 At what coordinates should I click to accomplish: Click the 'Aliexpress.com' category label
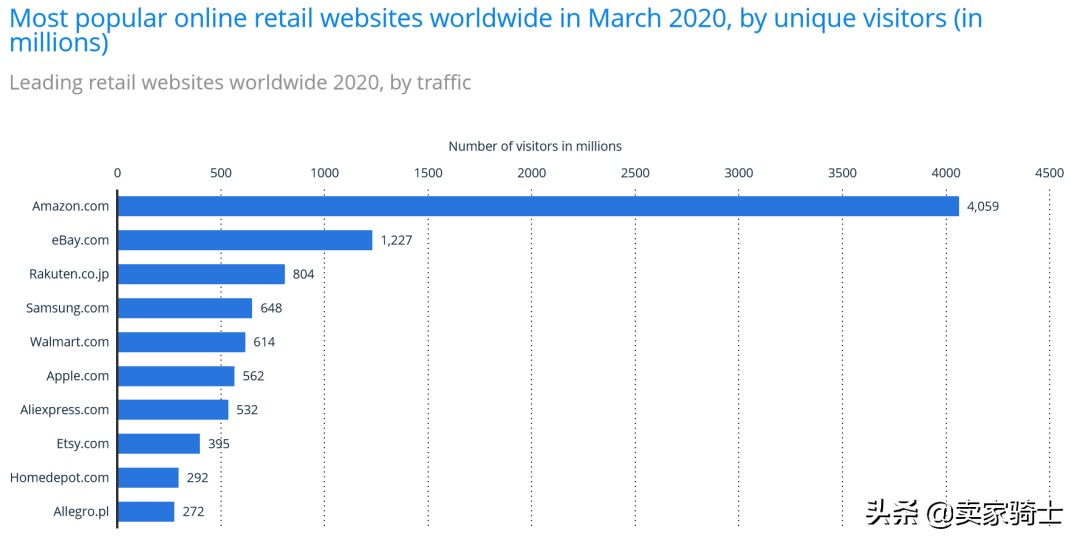click(x=65, y=410)
